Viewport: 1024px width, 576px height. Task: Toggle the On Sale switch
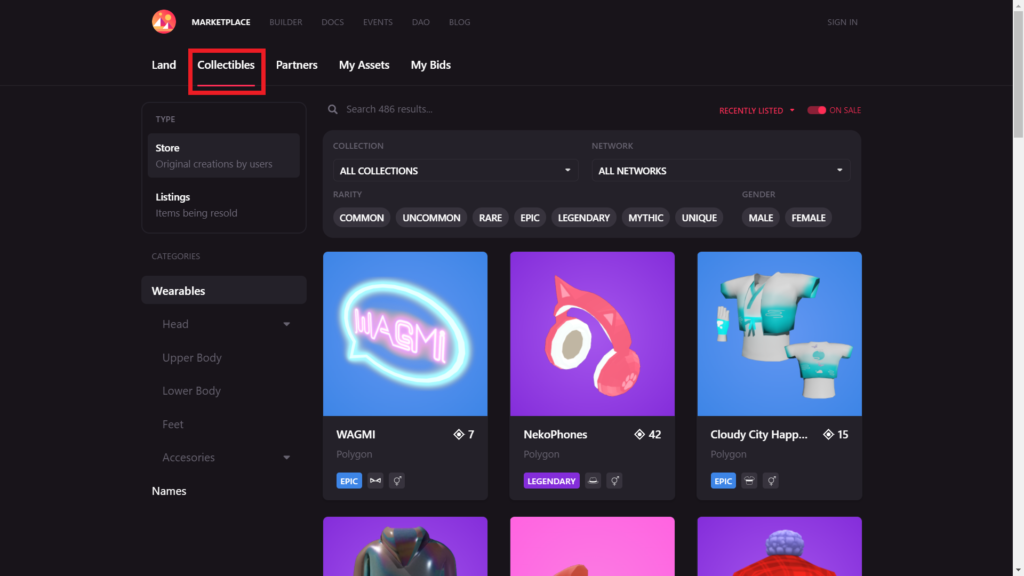[816, 110]
